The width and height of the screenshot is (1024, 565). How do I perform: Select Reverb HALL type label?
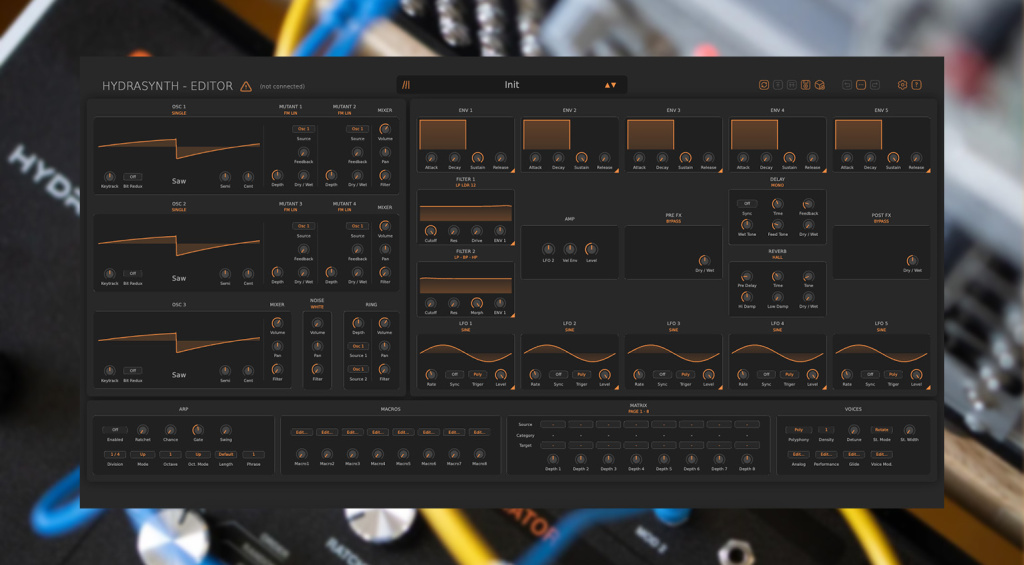777,257
